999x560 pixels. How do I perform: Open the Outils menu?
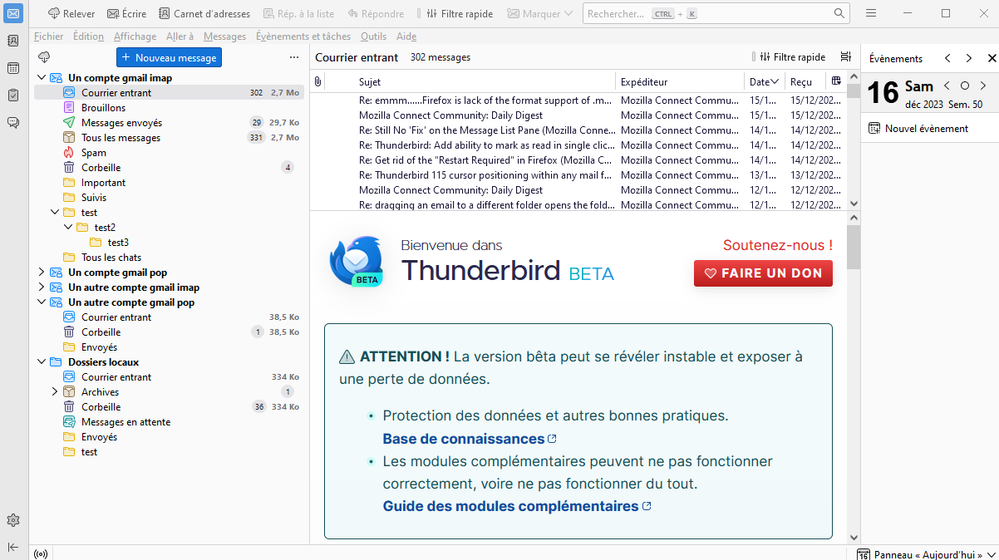373,36
